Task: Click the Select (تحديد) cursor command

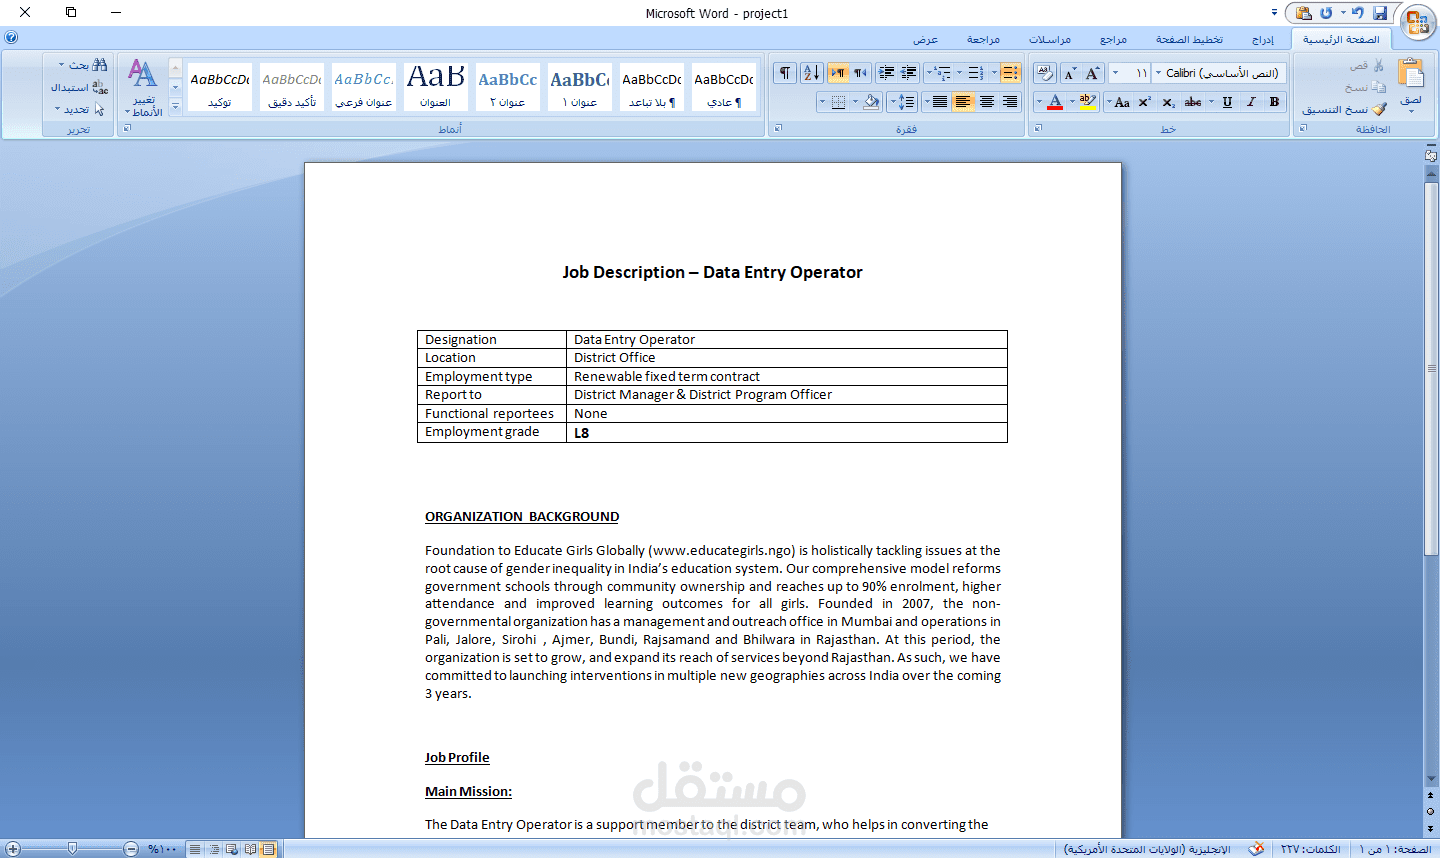Action: click(x=79, y=109)
